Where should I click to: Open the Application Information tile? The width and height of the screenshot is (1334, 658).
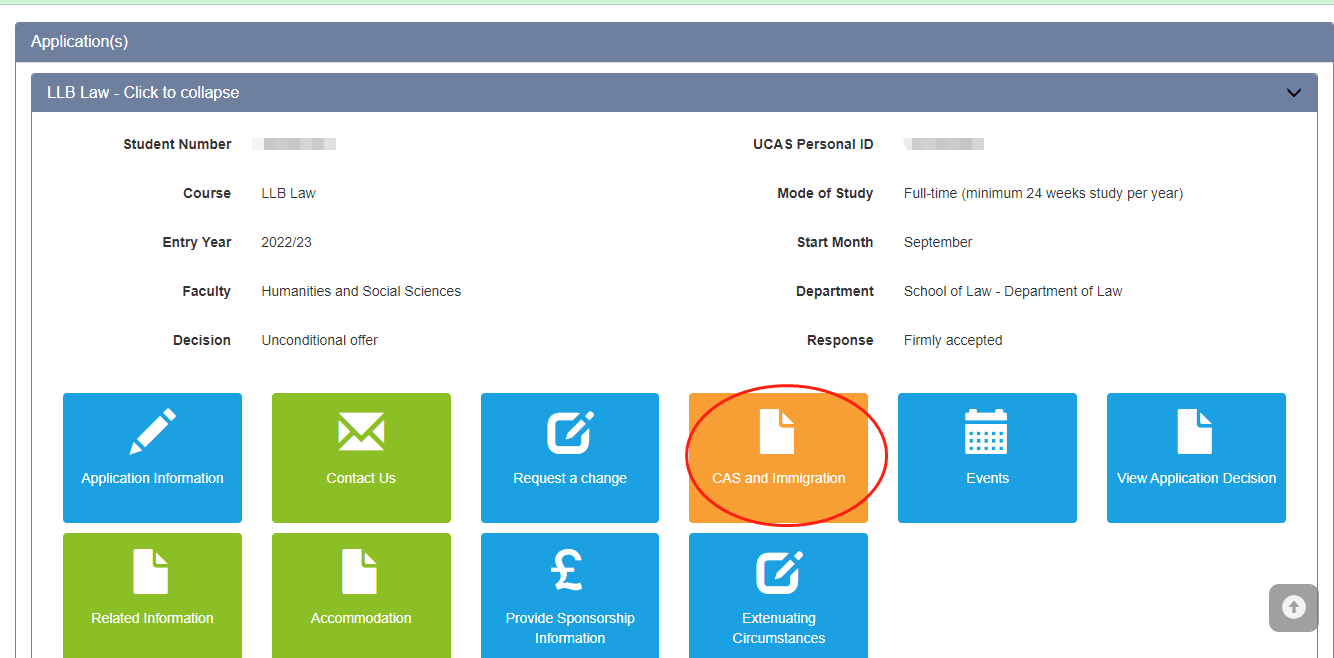tap(152, 458)
